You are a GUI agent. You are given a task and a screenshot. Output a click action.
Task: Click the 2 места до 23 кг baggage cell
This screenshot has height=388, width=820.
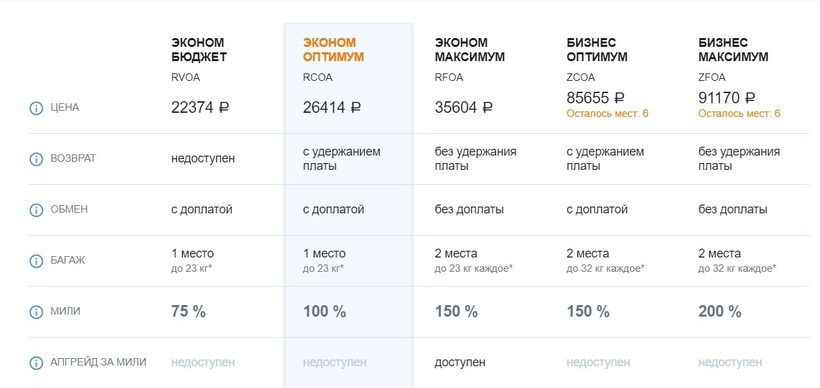coord(473,260)
